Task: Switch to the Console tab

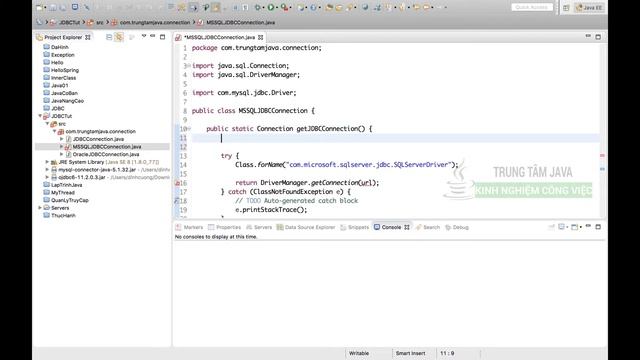Action: (391, 227)
